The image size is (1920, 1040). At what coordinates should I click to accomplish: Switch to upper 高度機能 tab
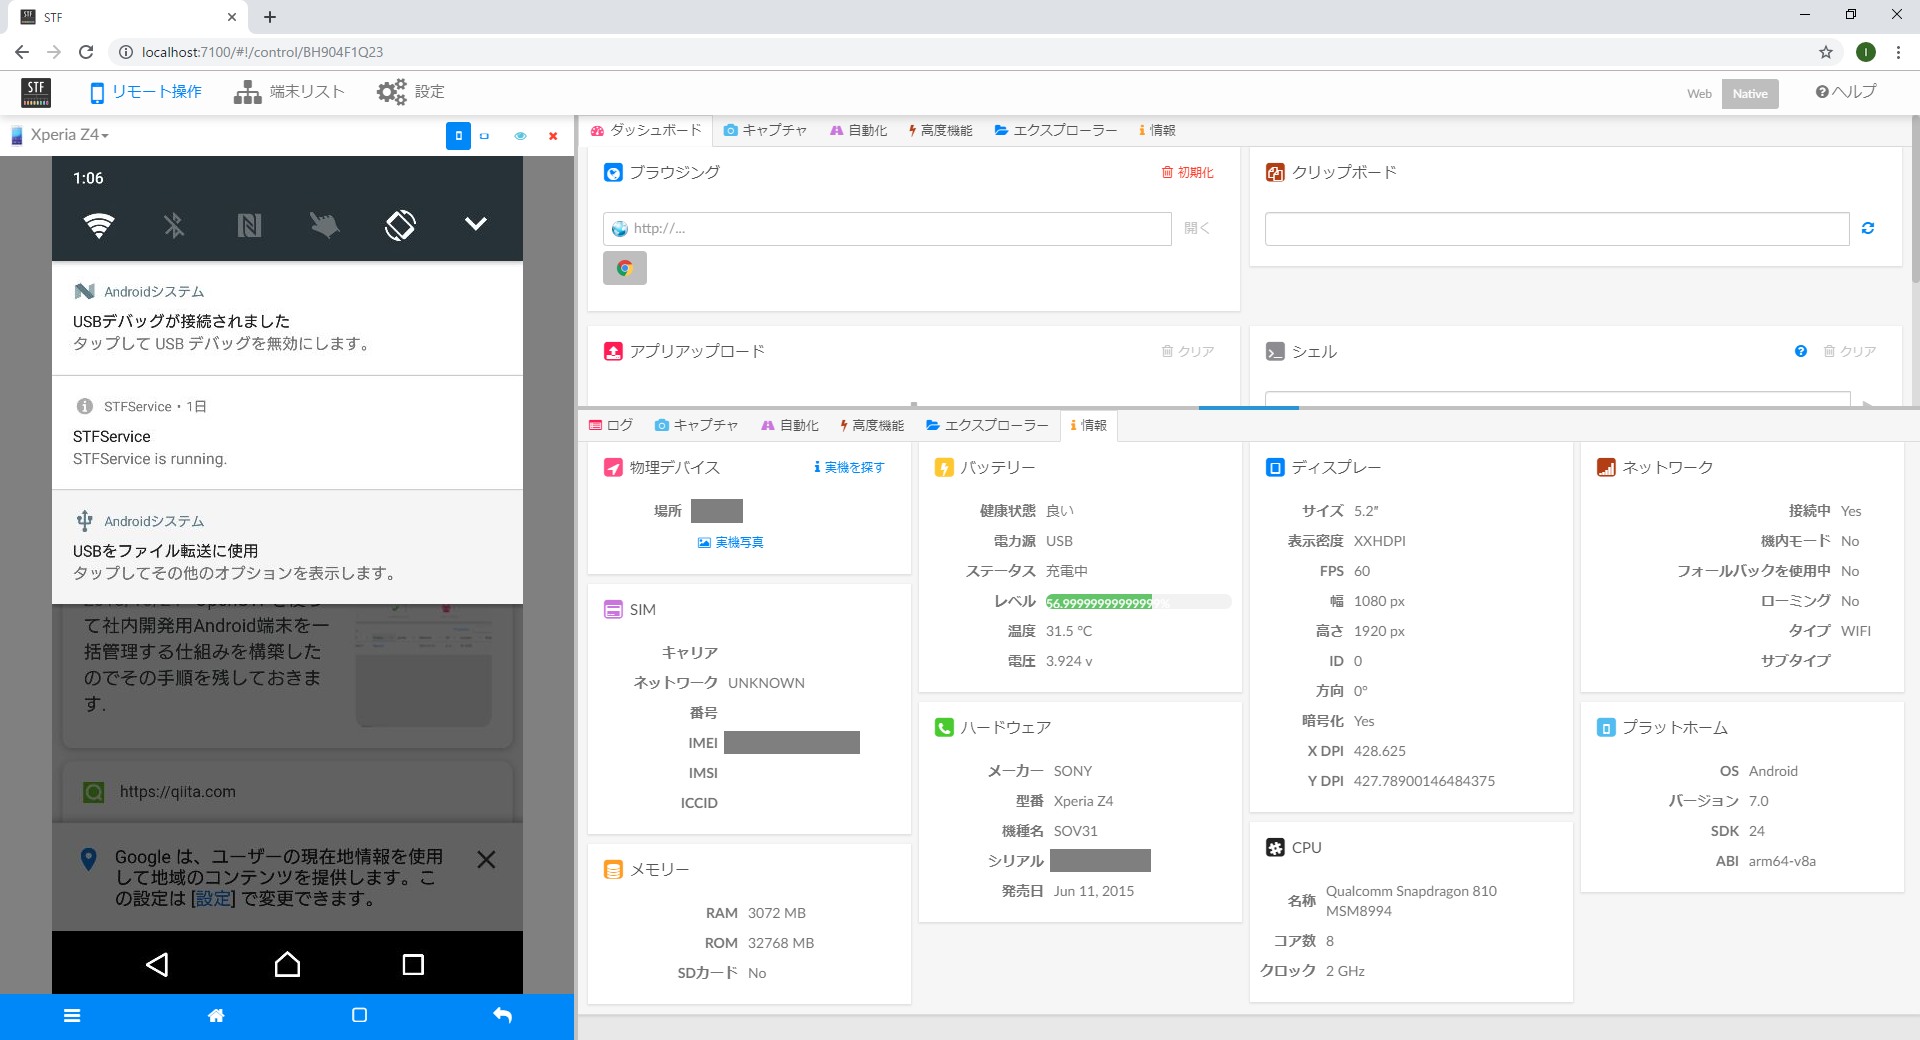941,131
